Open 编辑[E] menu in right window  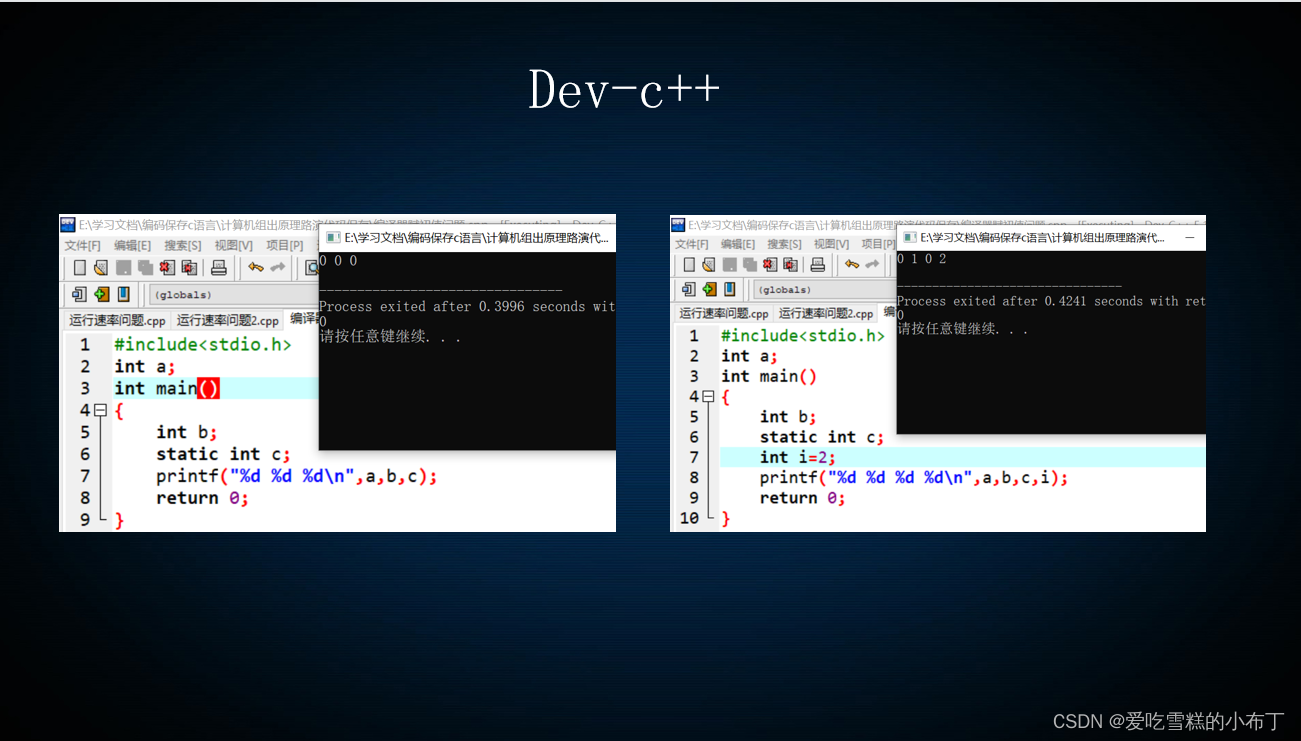pos(739,244)
